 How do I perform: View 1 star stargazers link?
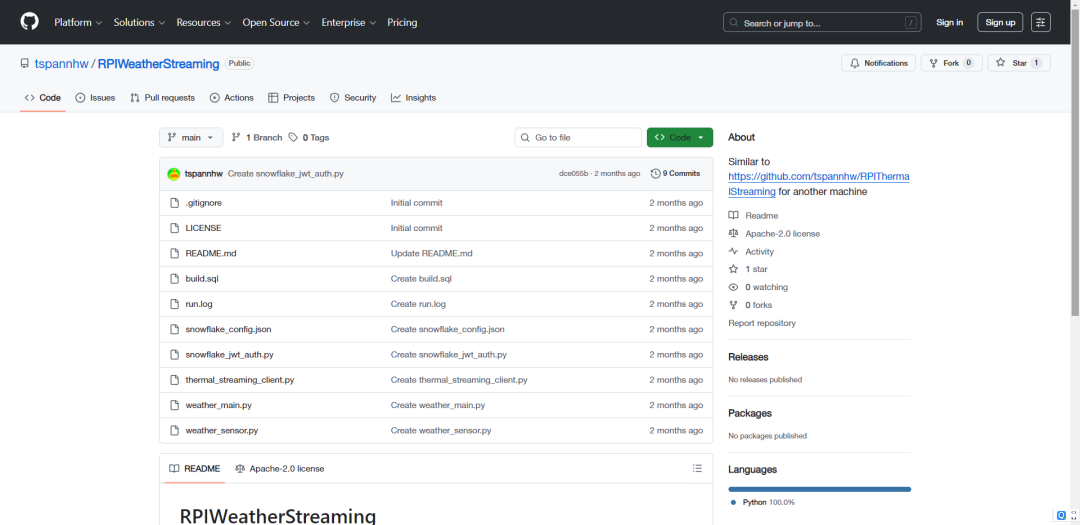click(x=748, y=269)
